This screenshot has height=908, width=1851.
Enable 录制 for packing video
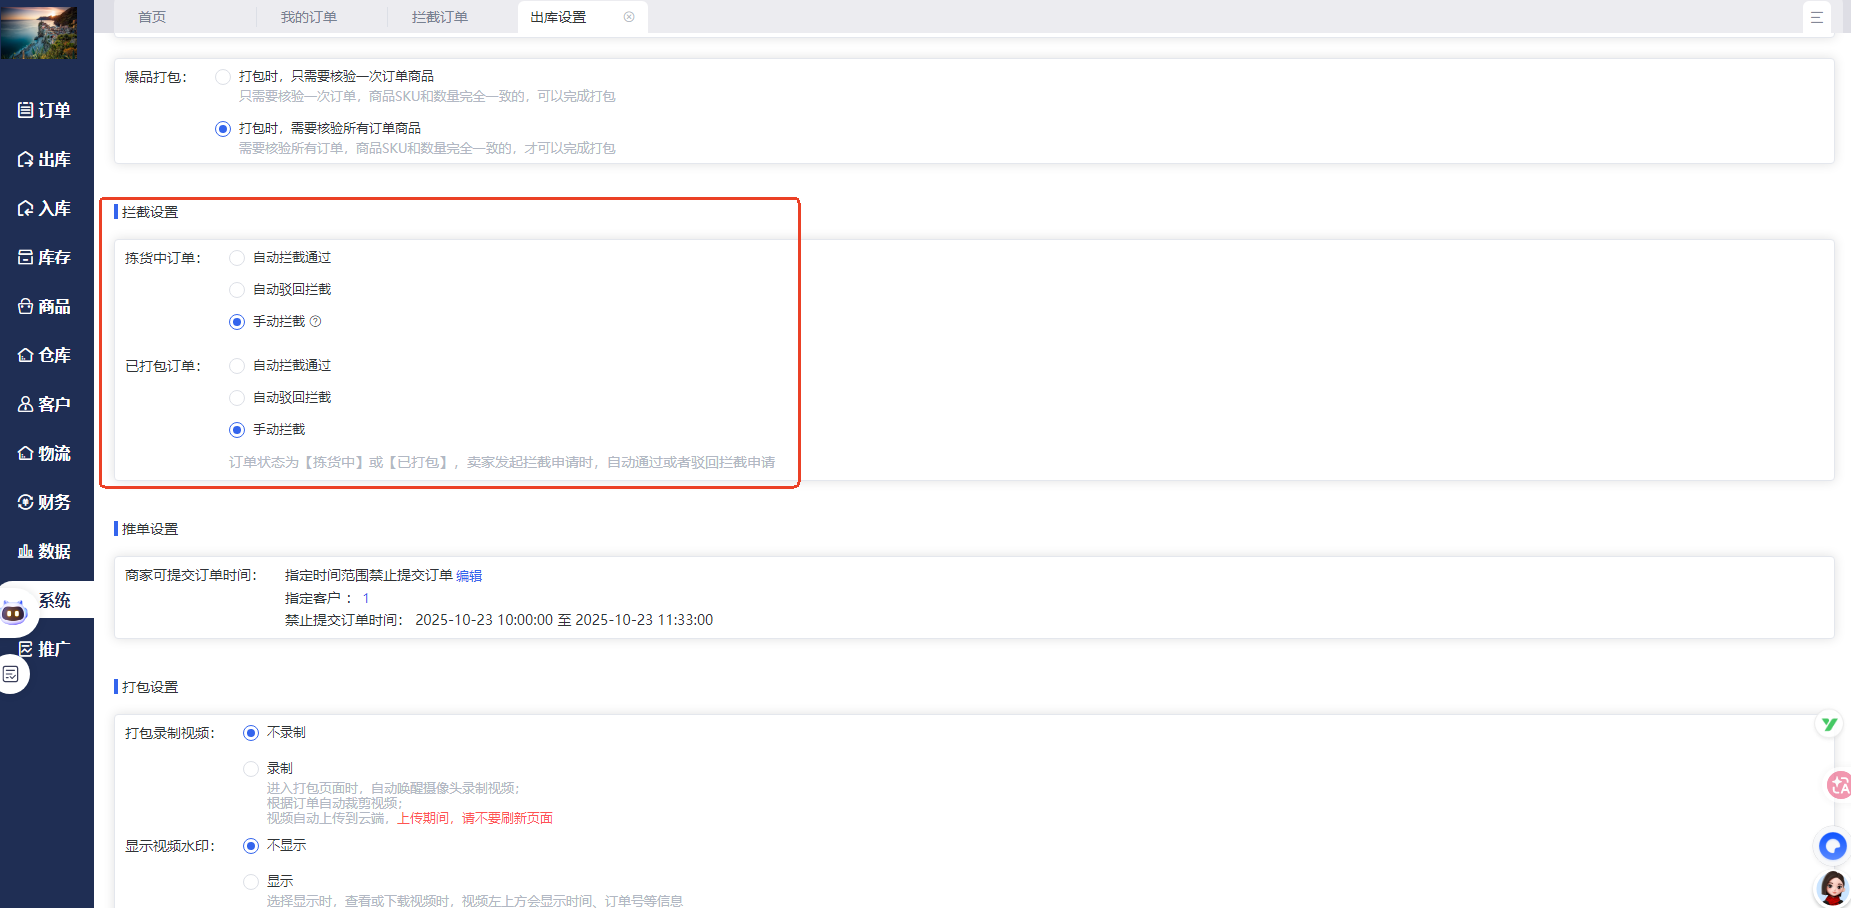click(251, 769)
